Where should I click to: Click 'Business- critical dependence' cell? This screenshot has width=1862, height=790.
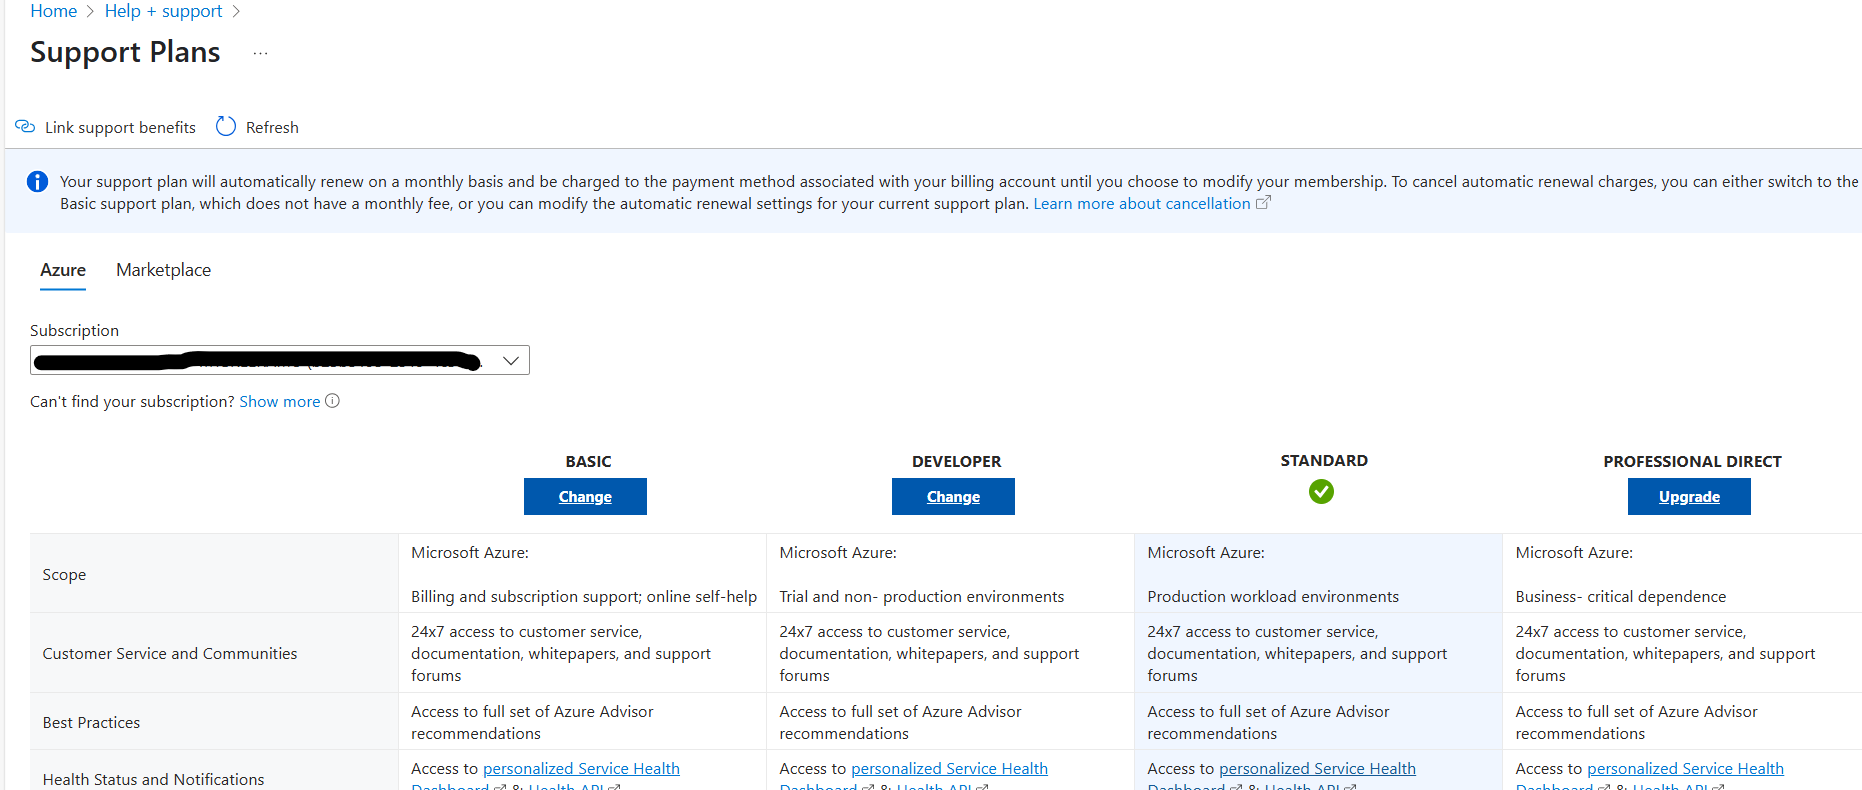[x=1620, y=596]
